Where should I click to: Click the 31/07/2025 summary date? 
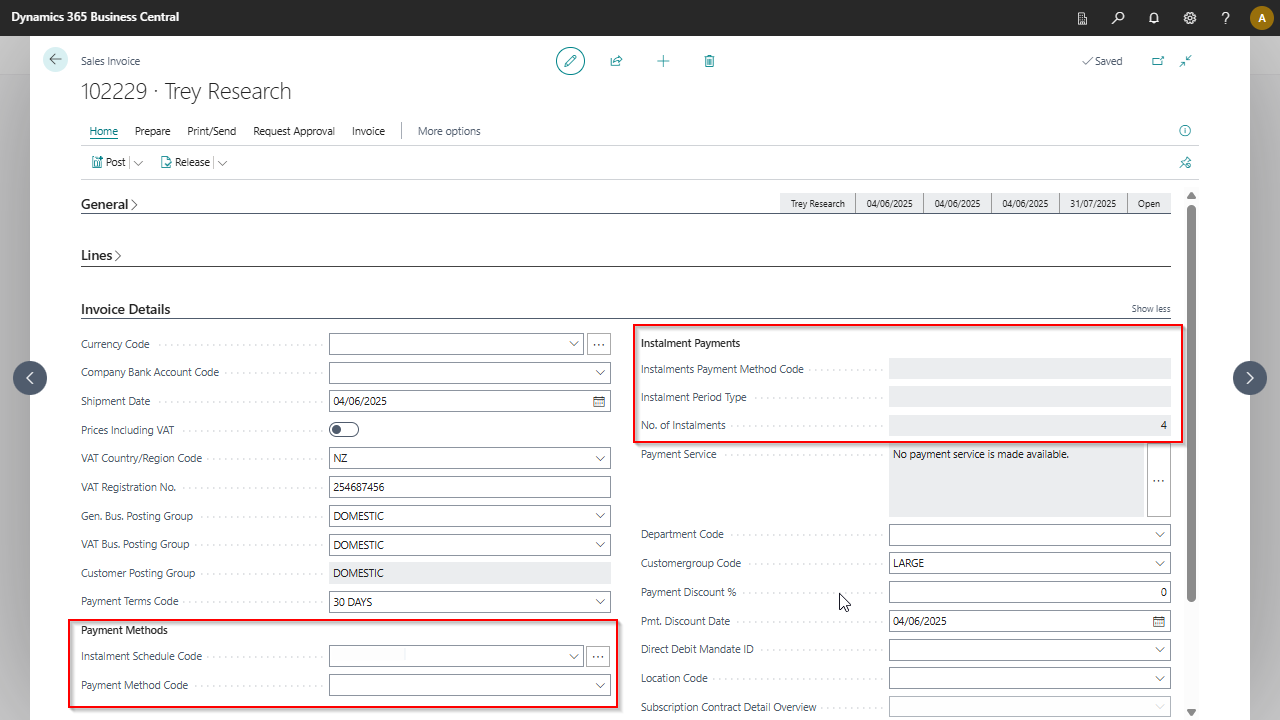click(1092, 203)
